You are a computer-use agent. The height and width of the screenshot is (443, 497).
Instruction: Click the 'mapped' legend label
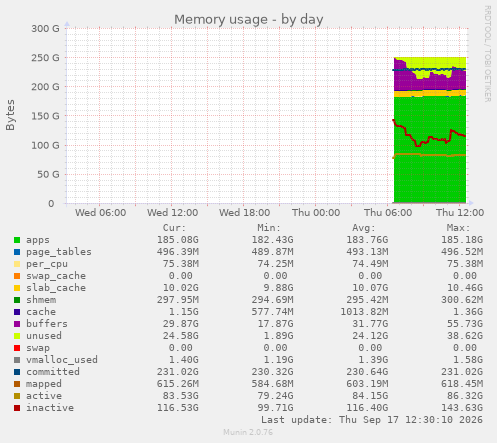(x=44, y=384)
